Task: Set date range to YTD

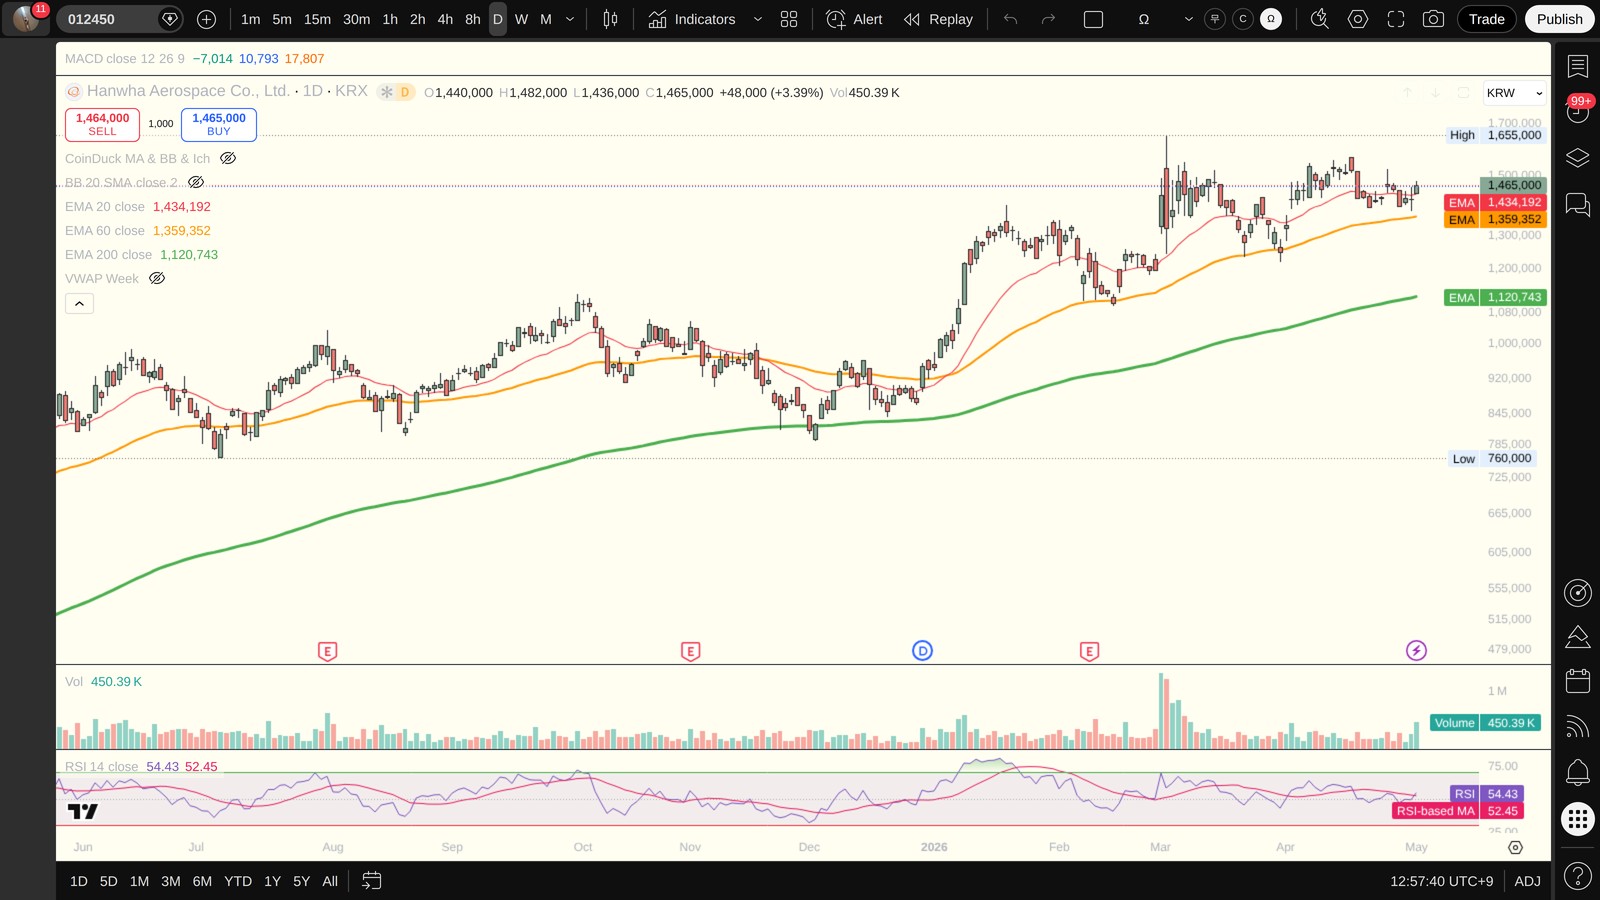Action: coord(238,881)
